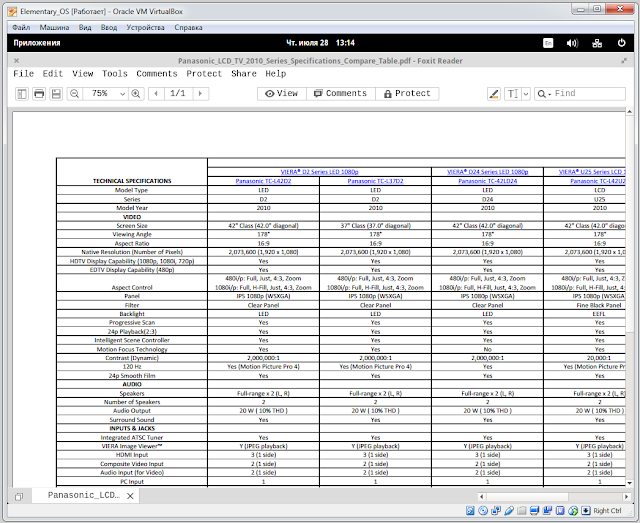The height and width of the screenshot is (523, 640).
Task: Open the Приложения applications menu
Action: pyautogui.click(x=37, y=43)
